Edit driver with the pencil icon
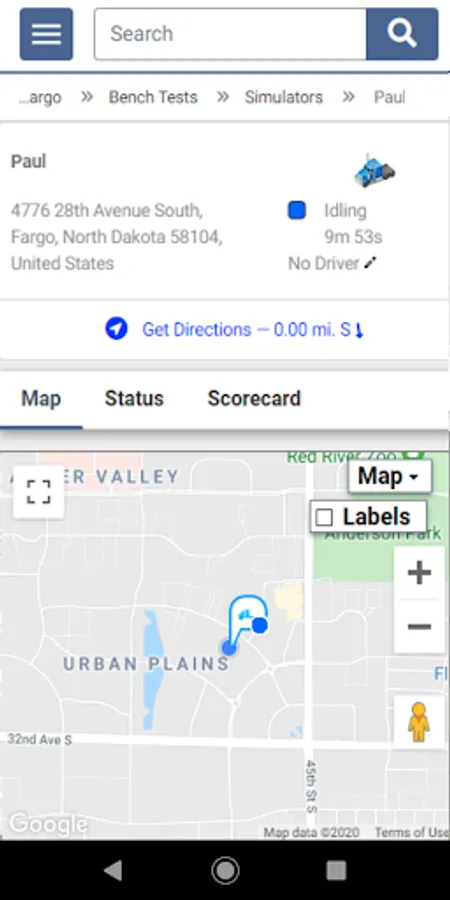Image resolution: width=450 pixels, height=900 pixels. [x=371, y=263]
